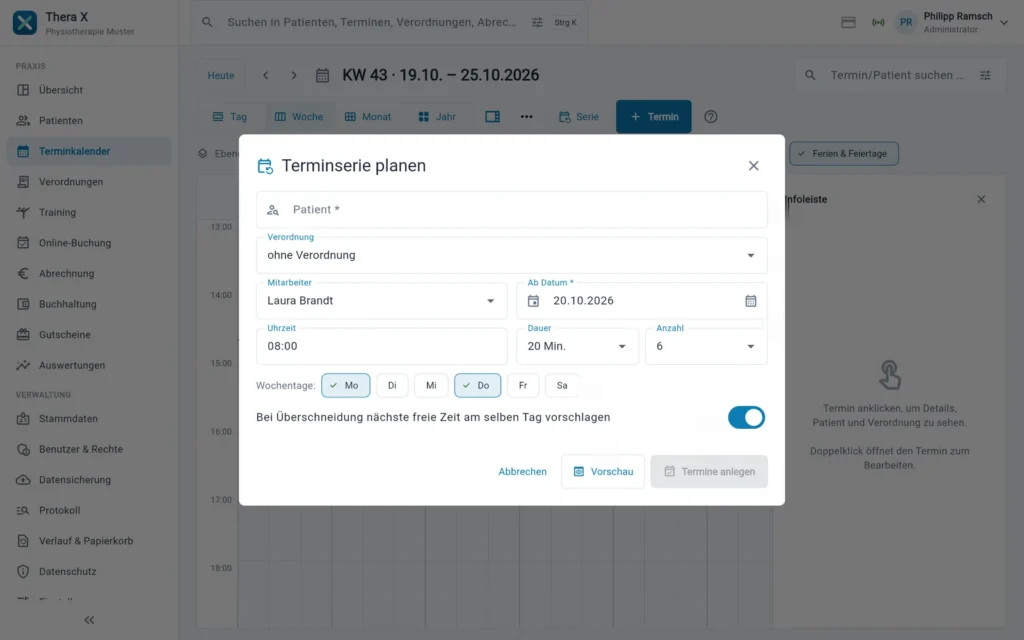Switch to the Tag view tab
The image size is (1024, 640).
click(x=230, y=117)
